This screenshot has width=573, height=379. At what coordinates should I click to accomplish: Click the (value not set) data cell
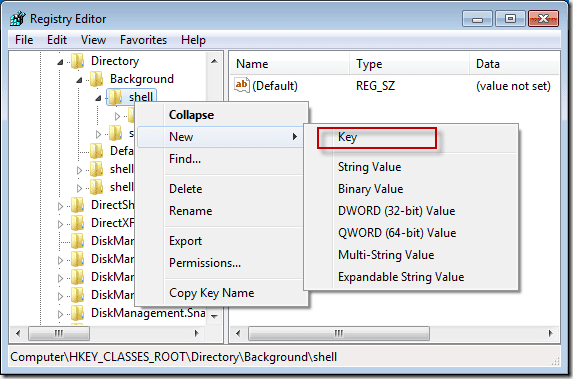point(513,86)
